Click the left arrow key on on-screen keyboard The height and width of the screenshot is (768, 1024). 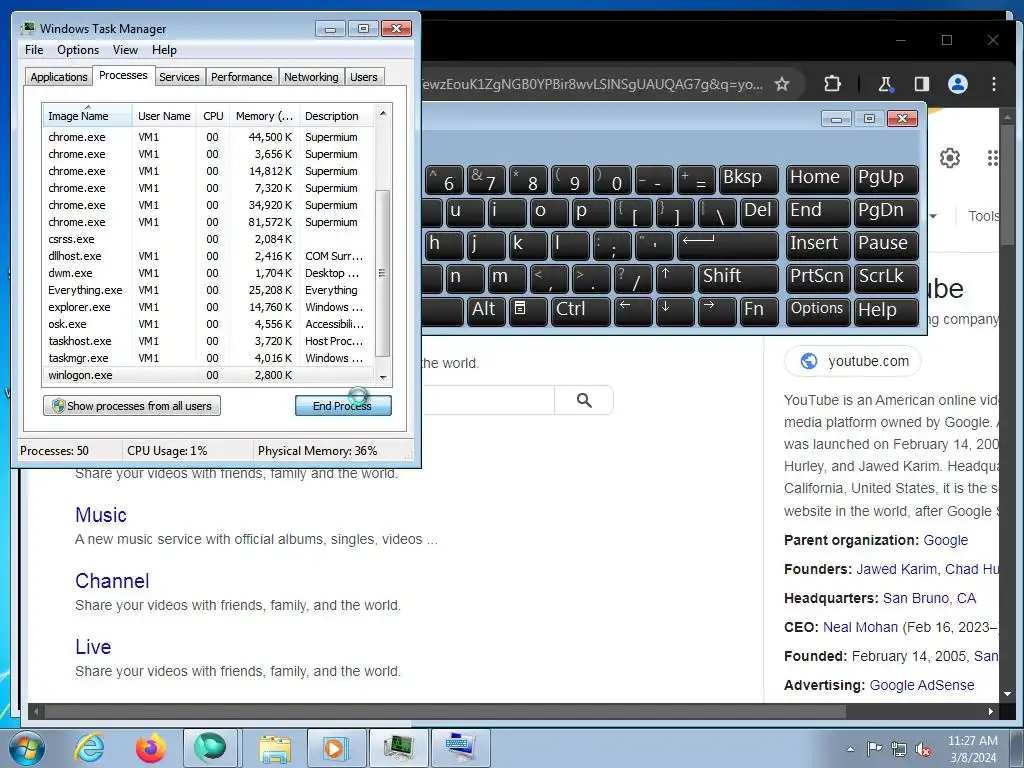click(632, 310)
